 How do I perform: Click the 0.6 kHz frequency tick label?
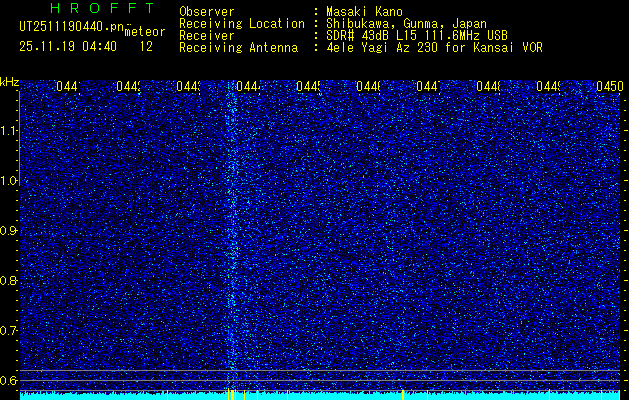[9, 380]
